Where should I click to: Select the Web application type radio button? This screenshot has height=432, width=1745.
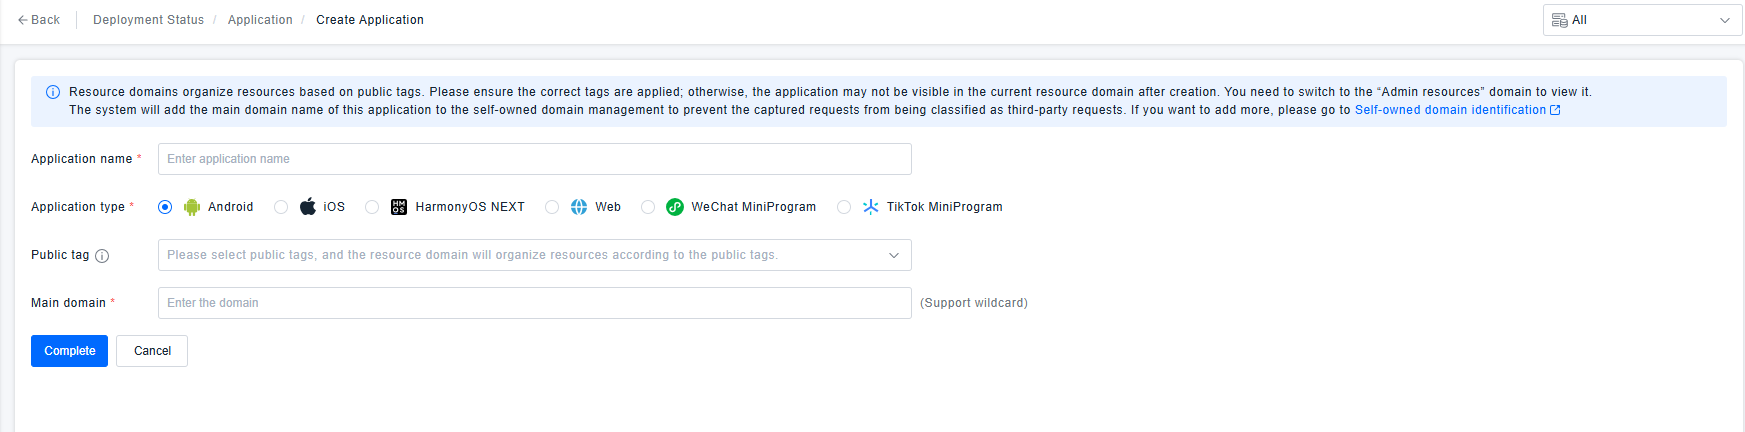pyautogui.click(x=552, y=207)
